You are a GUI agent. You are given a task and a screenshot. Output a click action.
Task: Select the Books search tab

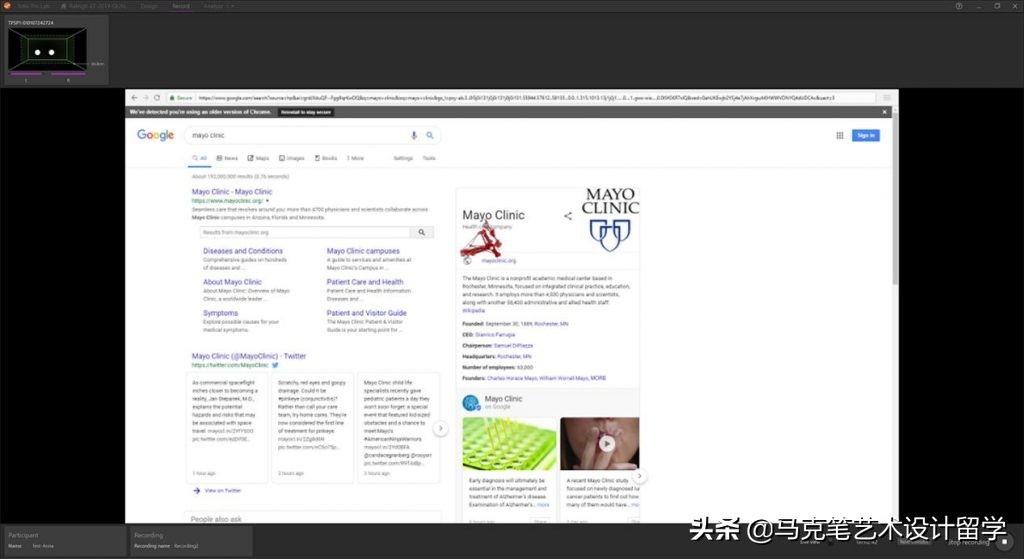(326, 158)
